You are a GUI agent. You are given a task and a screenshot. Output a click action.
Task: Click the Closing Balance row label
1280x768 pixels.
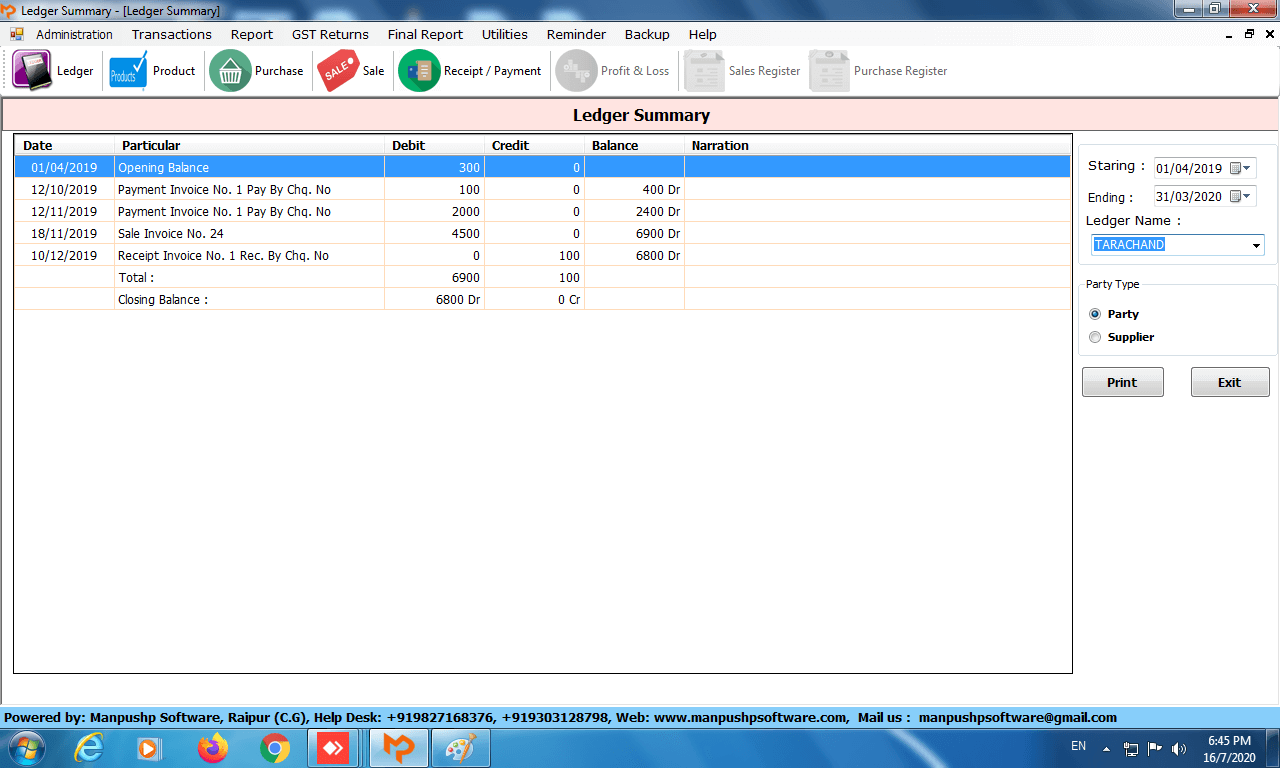point(163,299)
